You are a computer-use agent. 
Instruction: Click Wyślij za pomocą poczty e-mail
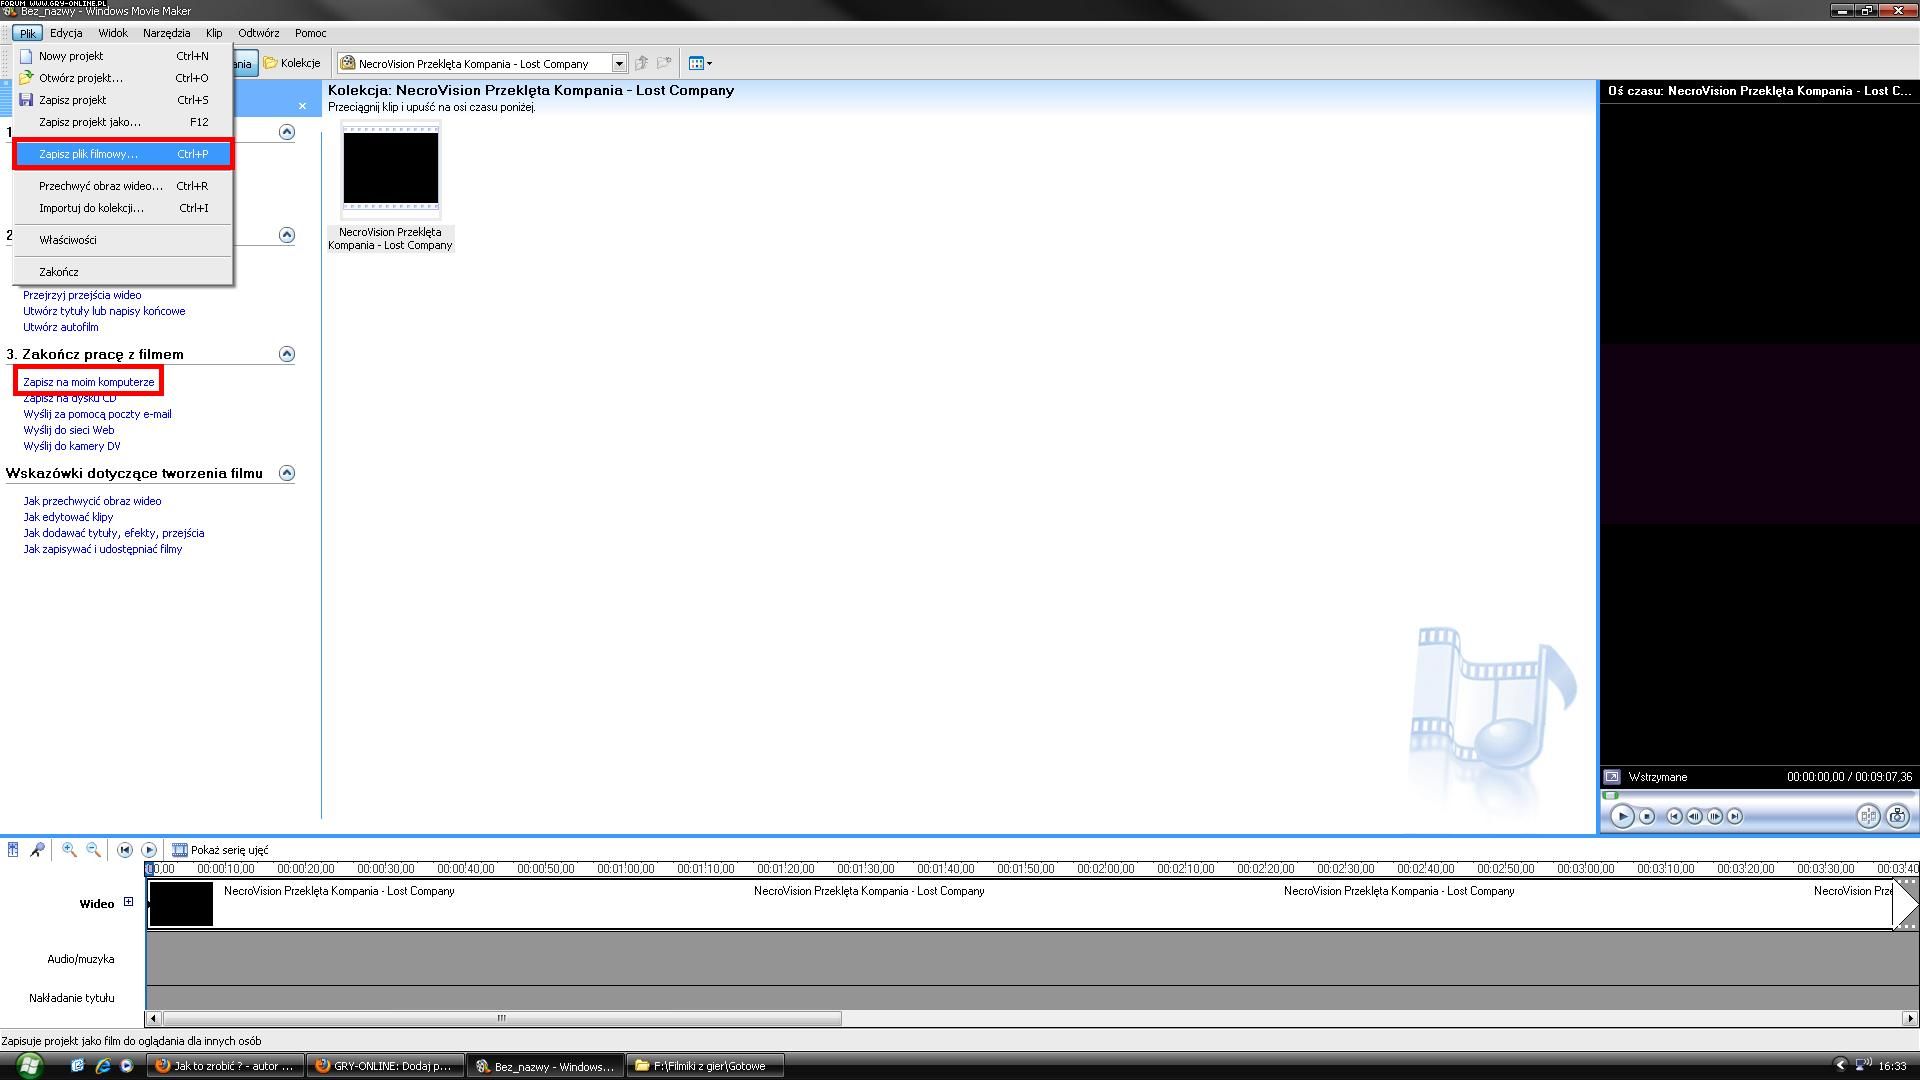coord(97,414)
